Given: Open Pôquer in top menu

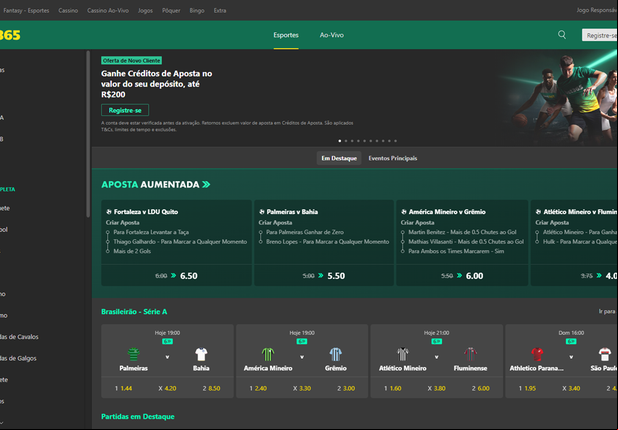Looking at the screenshot, I should point(171,11).
